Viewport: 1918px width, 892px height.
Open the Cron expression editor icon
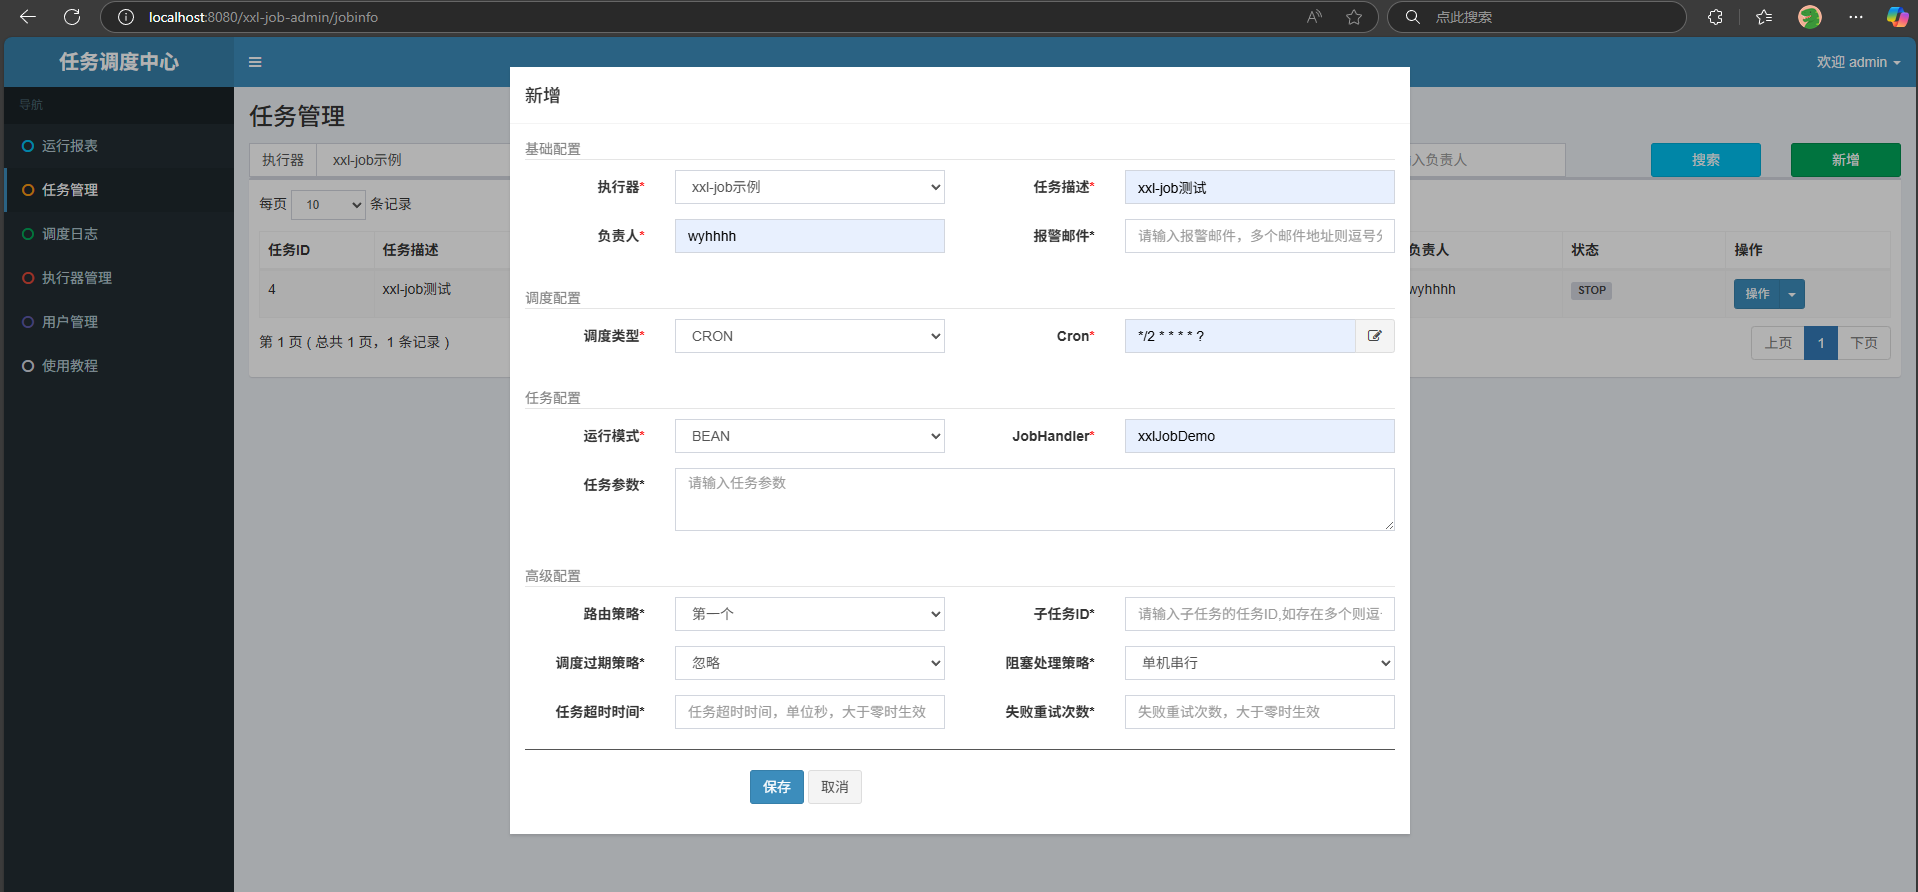click(1375, 336)
